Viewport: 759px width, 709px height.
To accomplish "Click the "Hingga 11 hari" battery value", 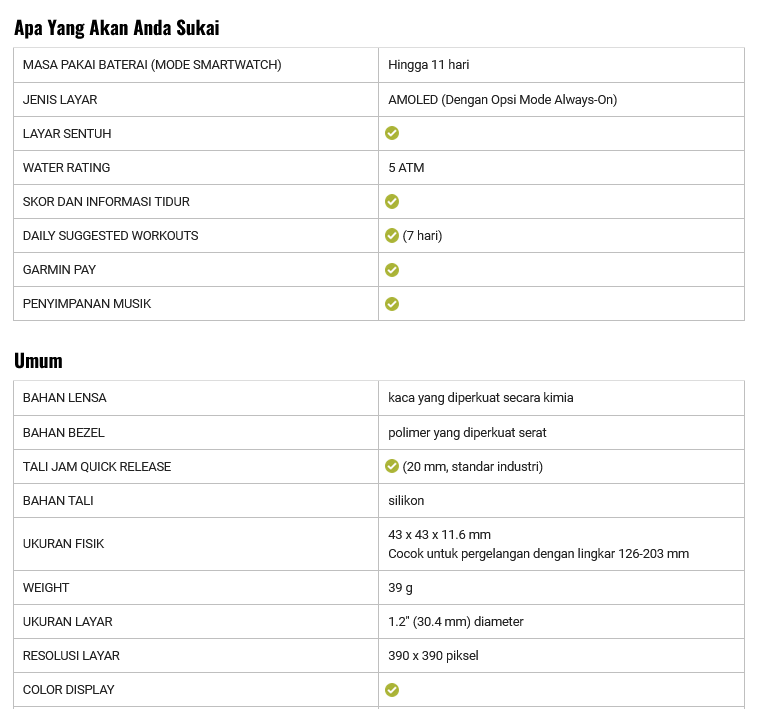I will (429, 65).
